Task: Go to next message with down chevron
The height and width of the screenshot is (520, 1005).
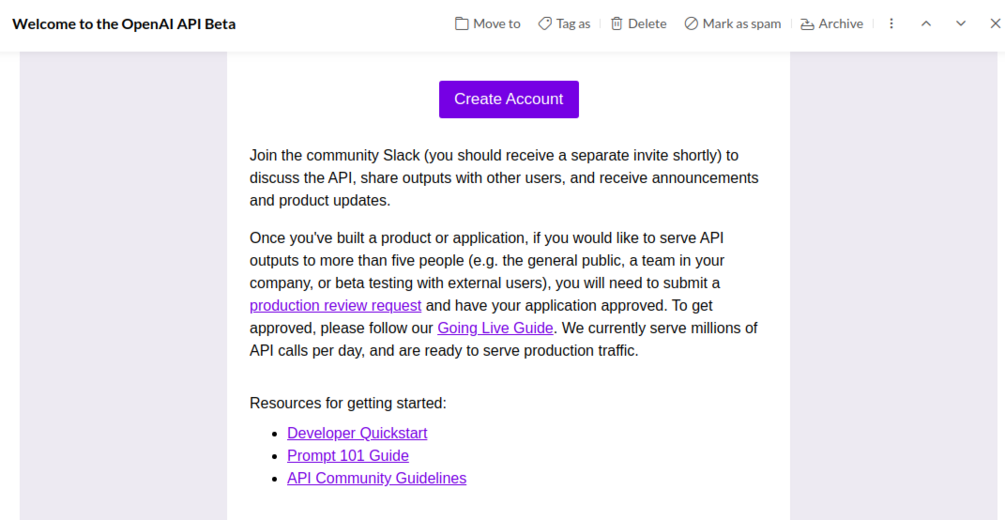Action: click(961, 24)
